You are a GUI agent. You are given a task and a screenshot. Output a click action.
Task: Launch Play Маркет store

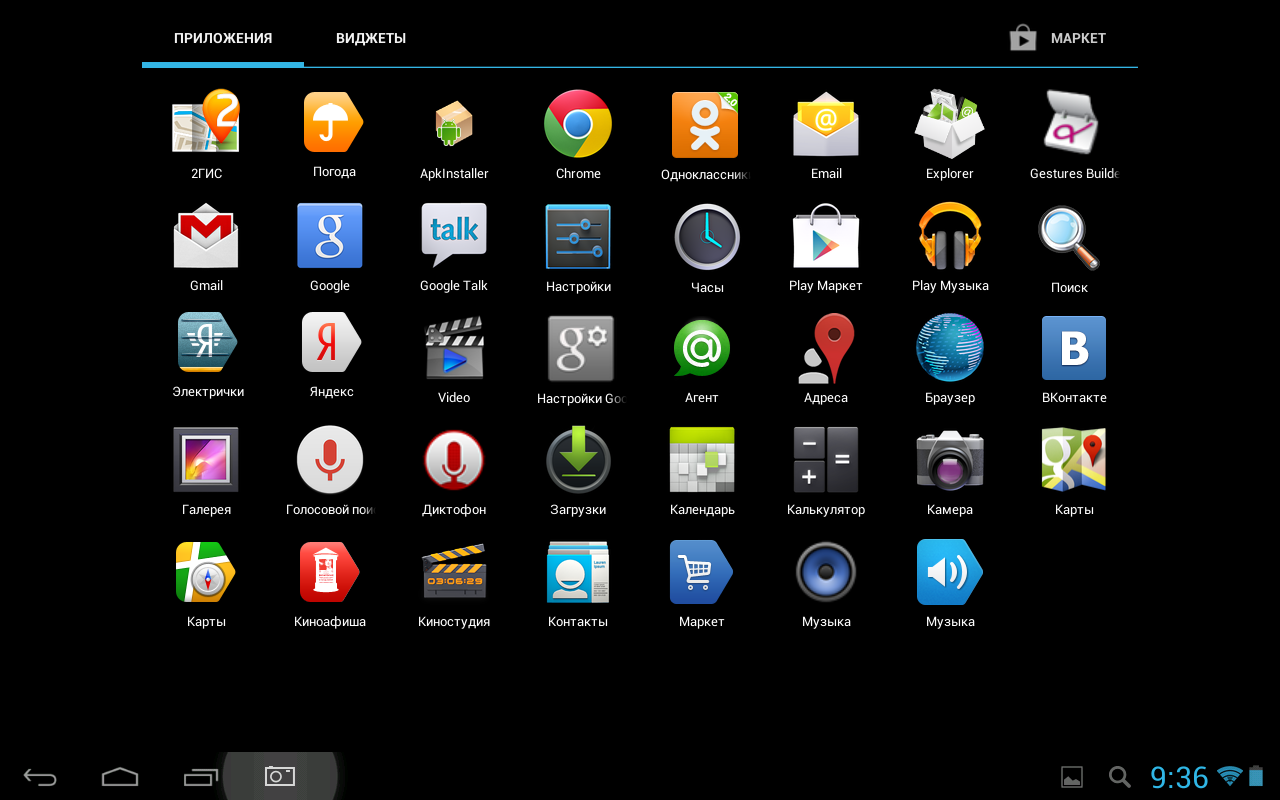click(x=826, y=236)
